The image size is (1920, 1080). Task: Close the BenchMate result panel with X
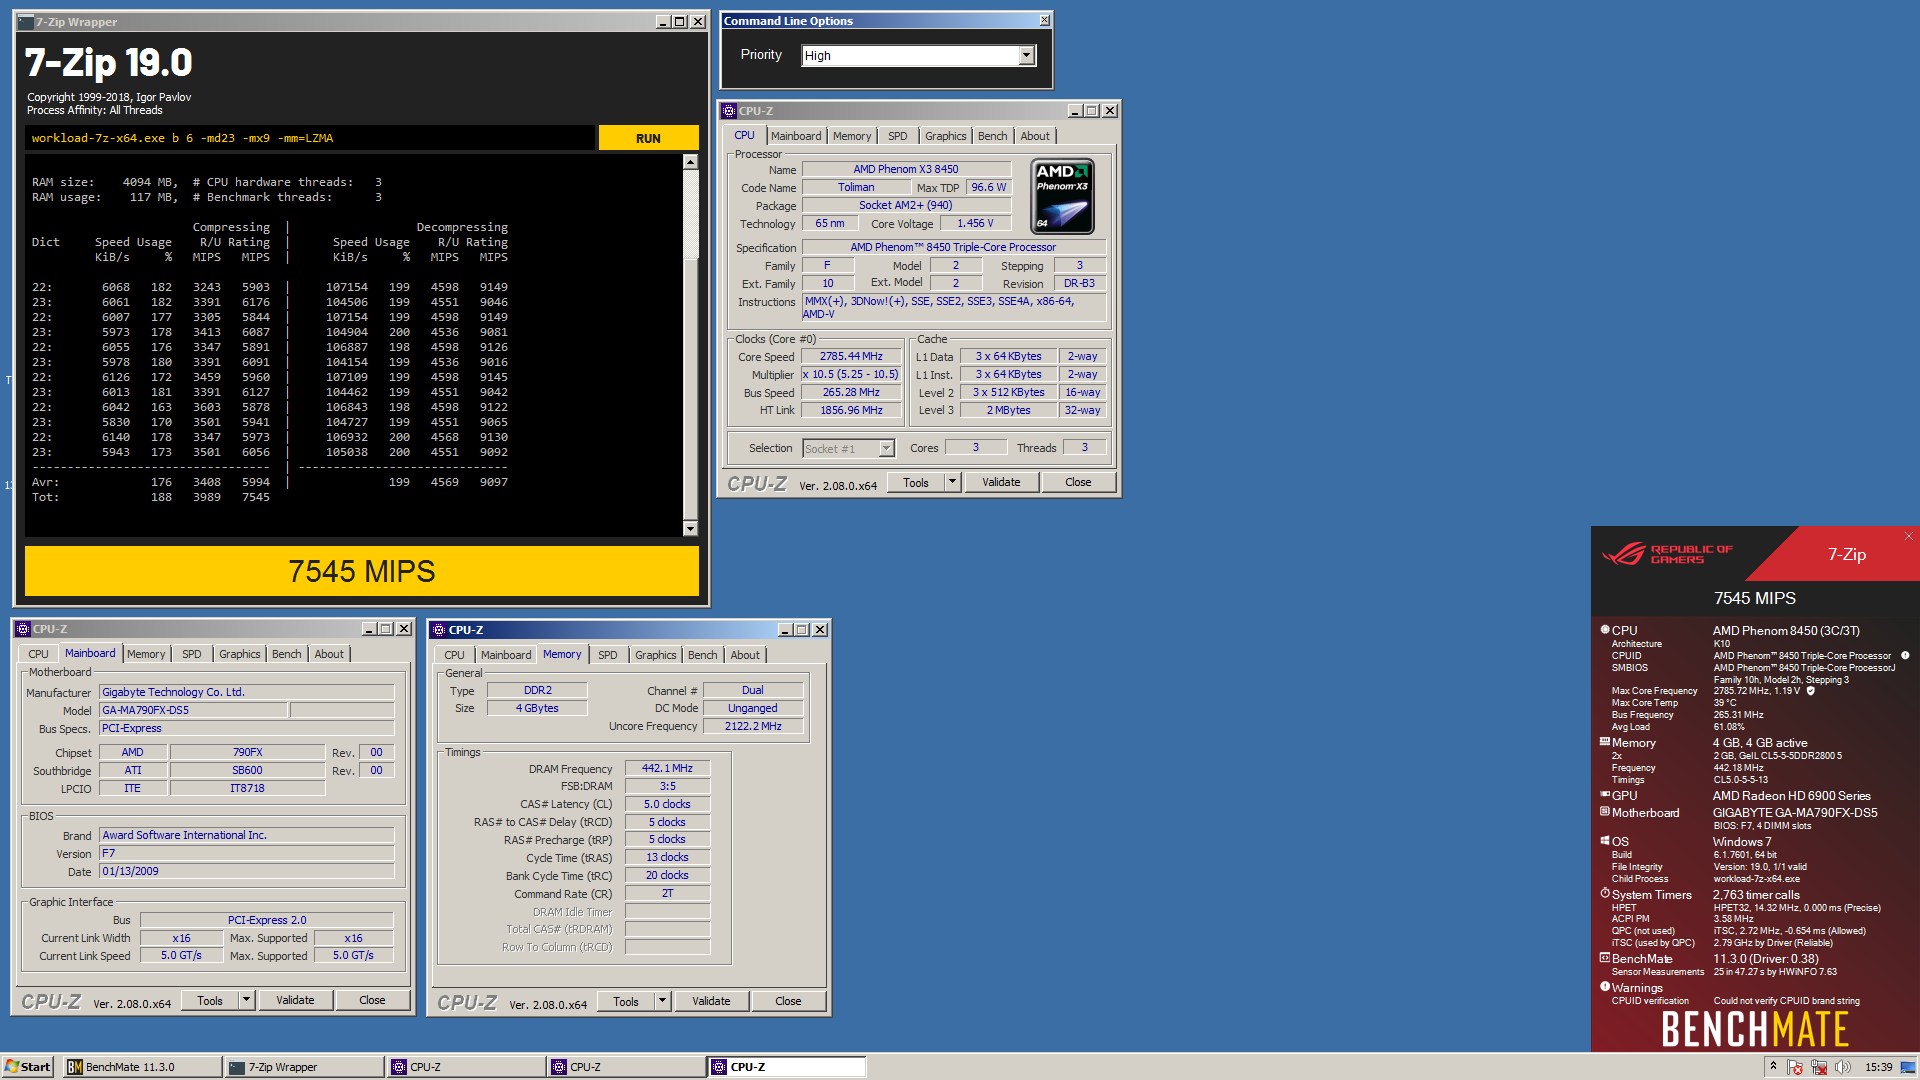(1908, 536)
